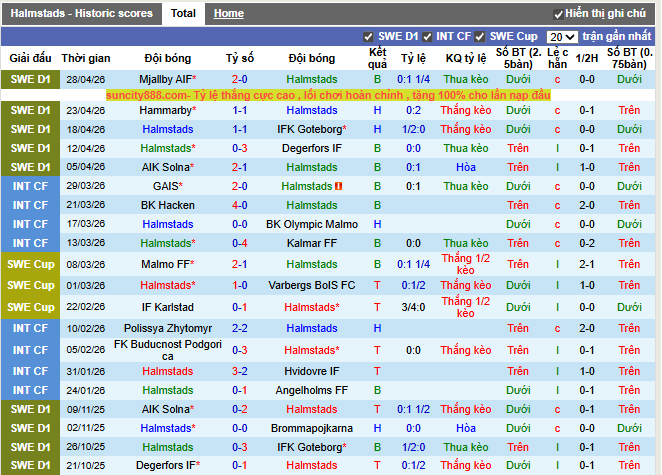Open IF Karlstad team link
Image resolution: width=662 pixels, height=475 pixels.
pos(168,307)
